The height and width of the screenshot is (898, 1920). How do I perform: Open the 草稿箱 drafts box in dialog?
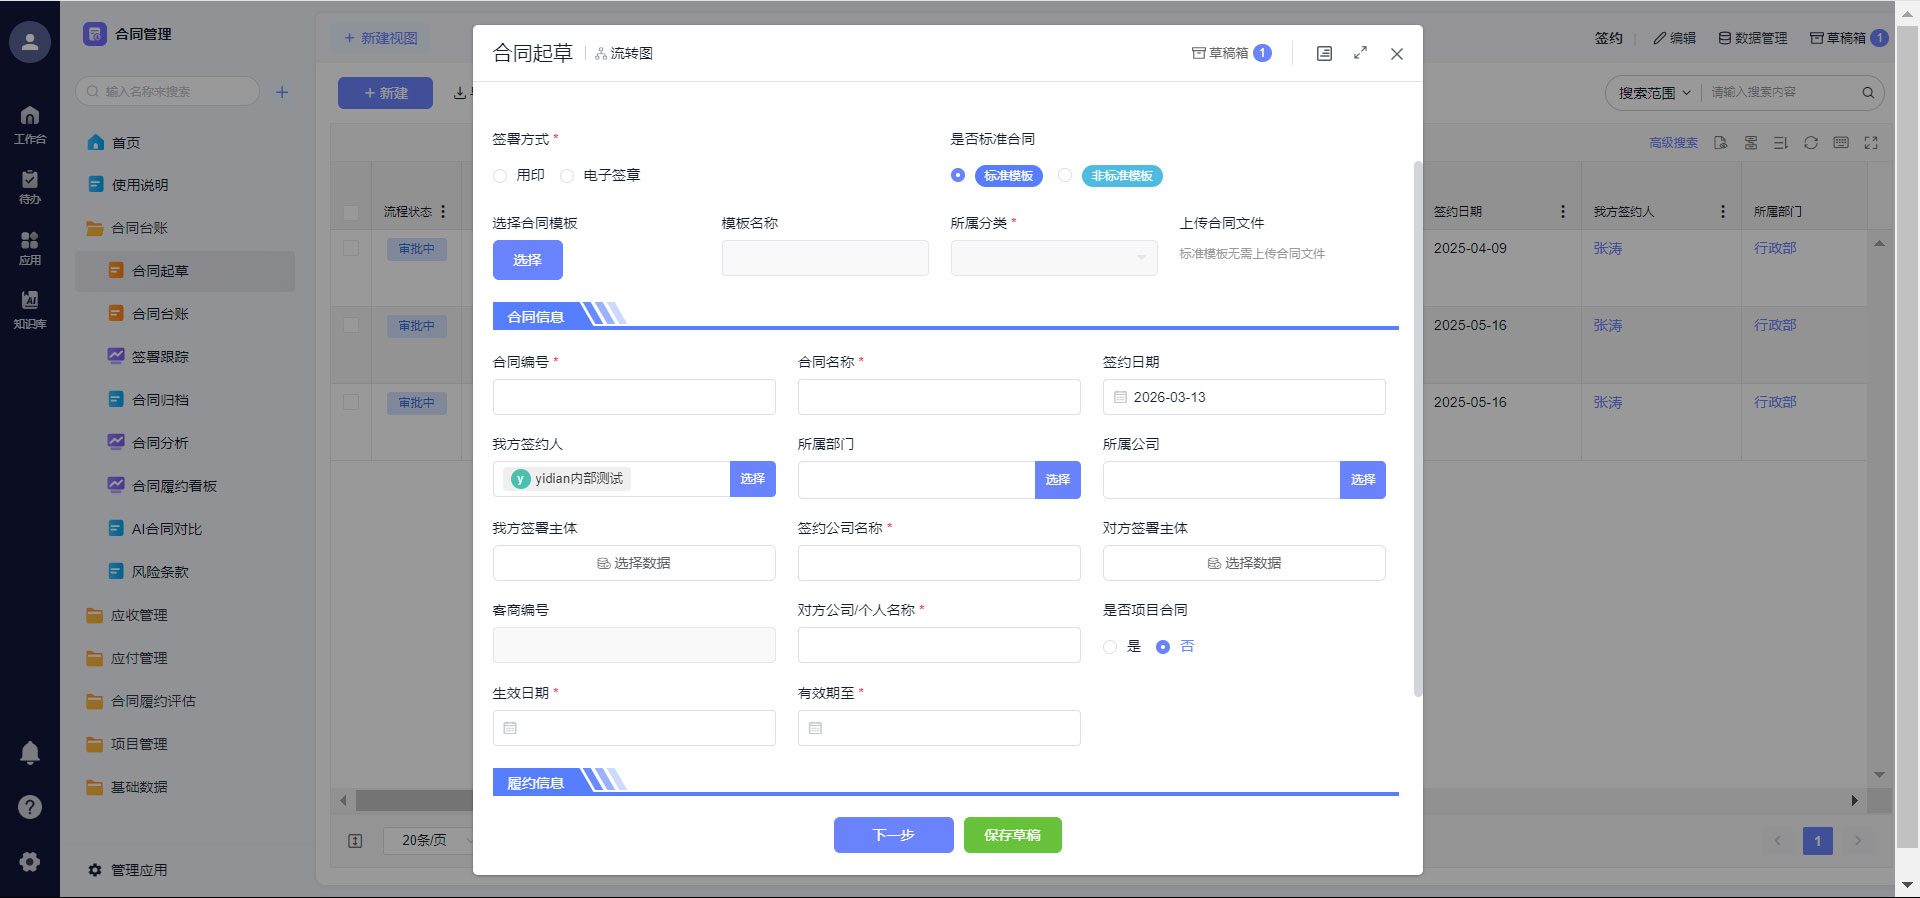[1230, 53]
